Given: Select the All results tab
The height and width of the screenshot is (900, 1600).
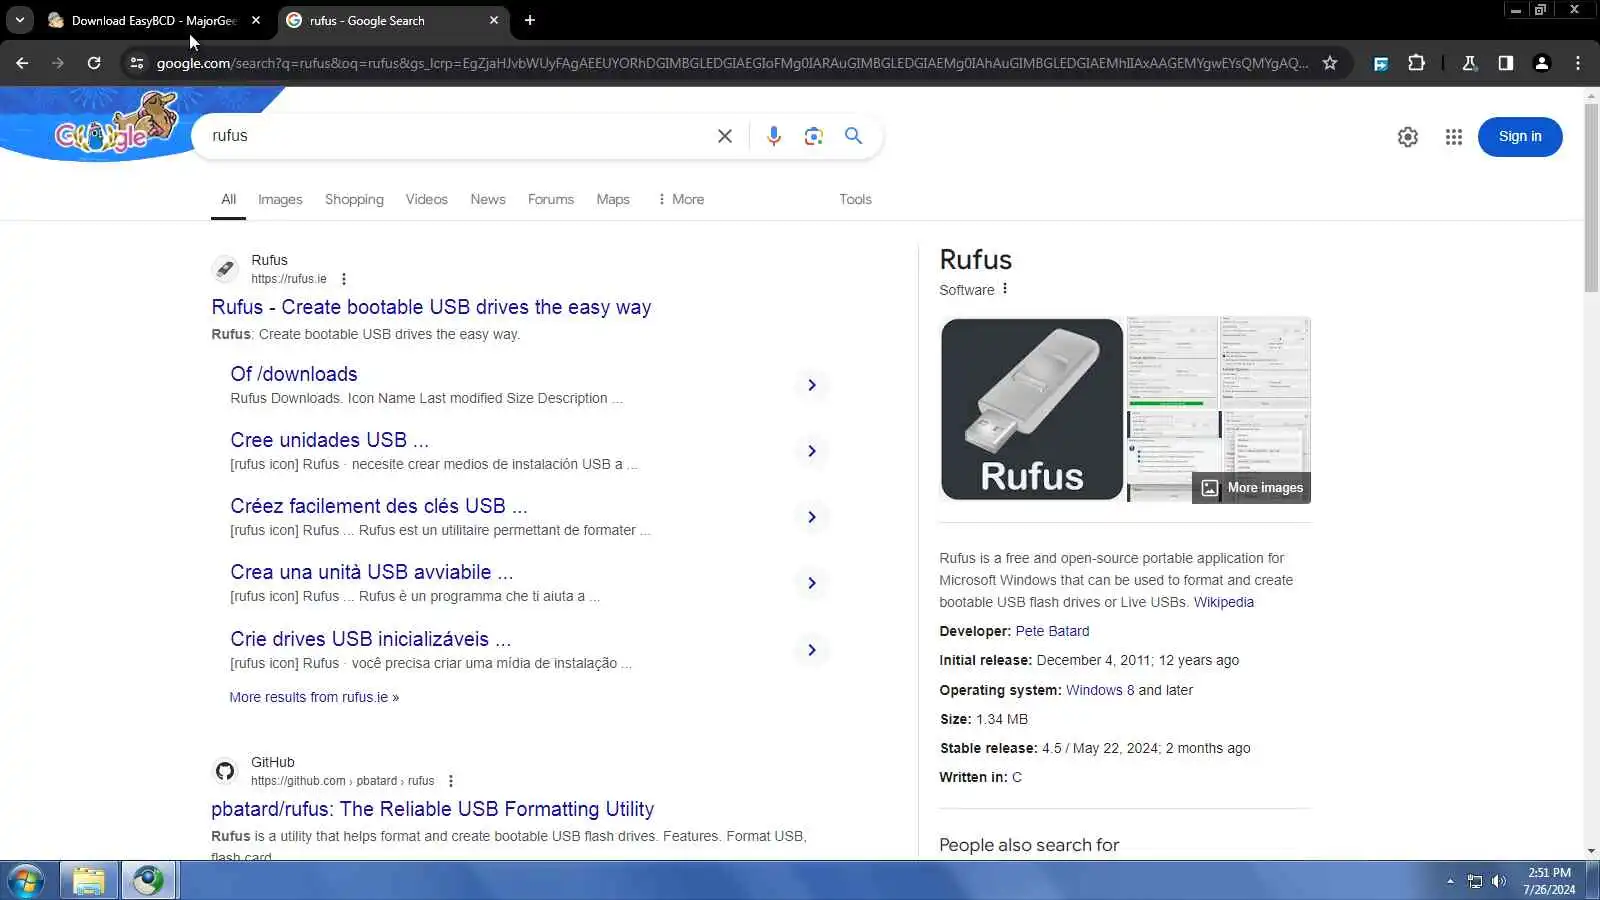Looking at the screenshot, I should click(x=228, y=199).
